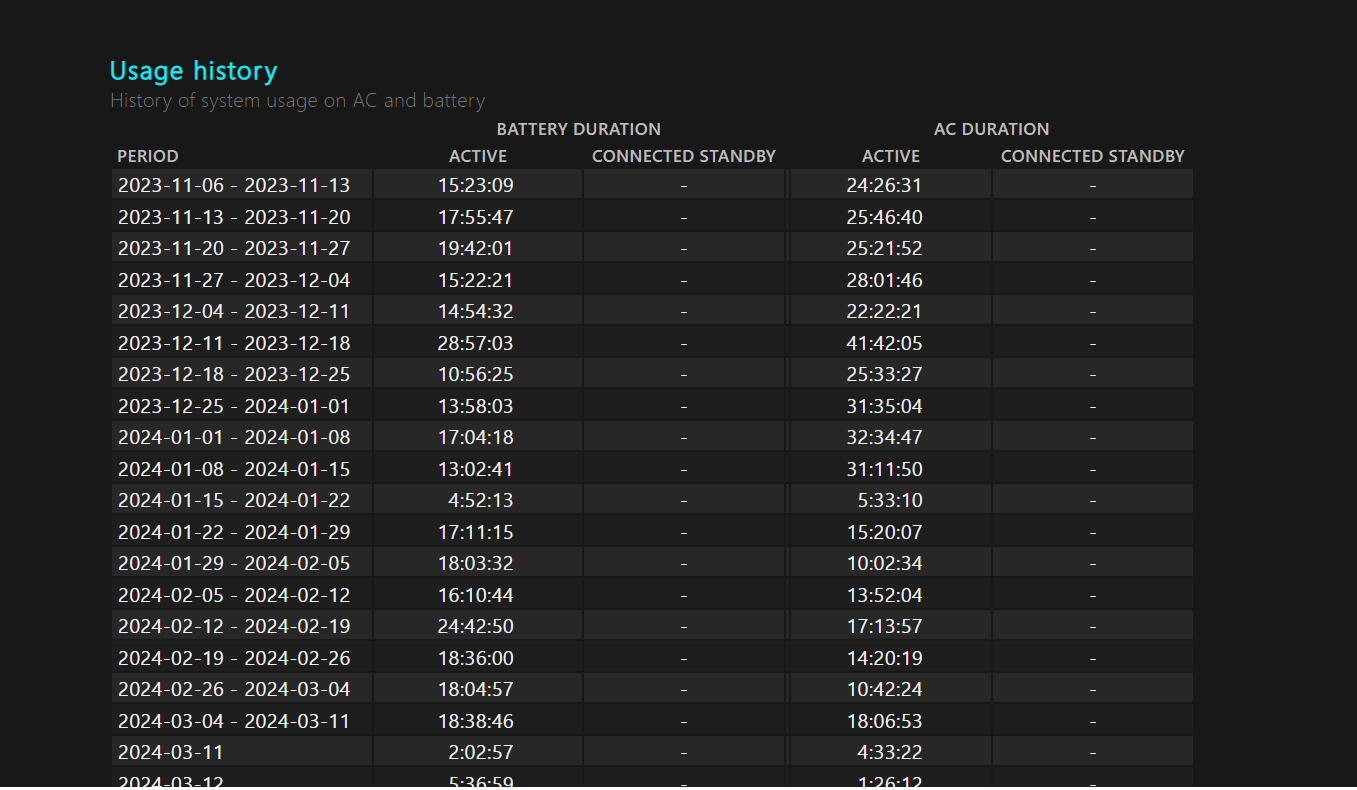Click battery active value 15:23:09
The width and height of the screenshot is (1357, 790).
click(x=476, y=185)
